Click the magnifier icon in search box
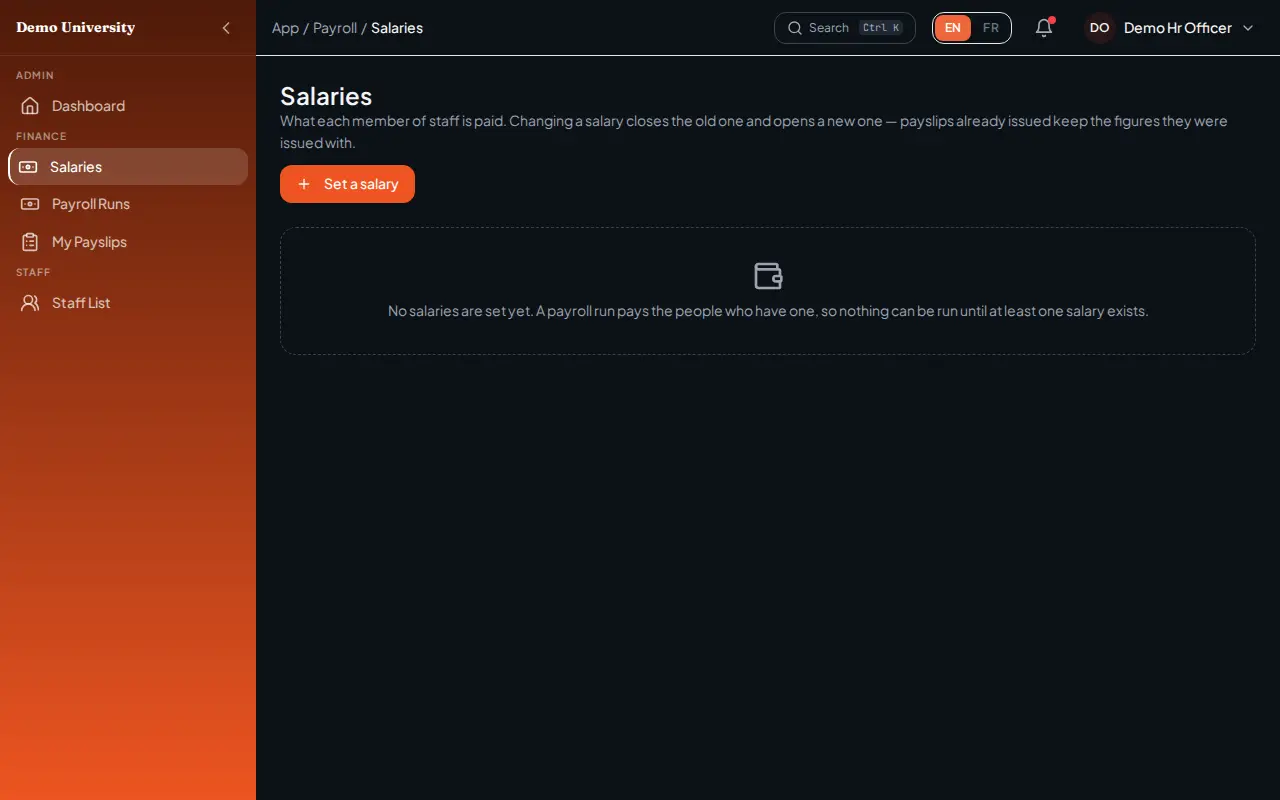The height and width of the screenshot is (800, 1280). (795, 28)
